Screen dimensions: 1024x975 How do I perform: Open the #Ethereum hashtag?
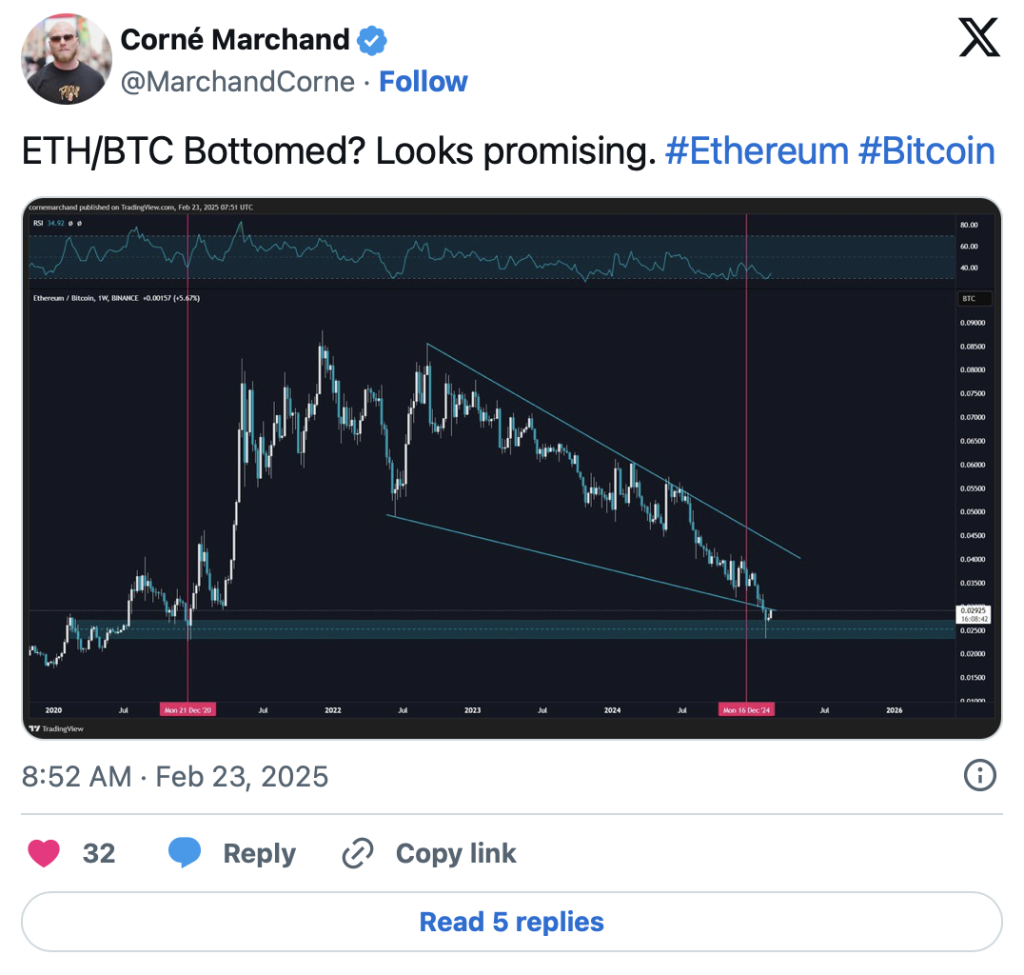click(757, 151)
